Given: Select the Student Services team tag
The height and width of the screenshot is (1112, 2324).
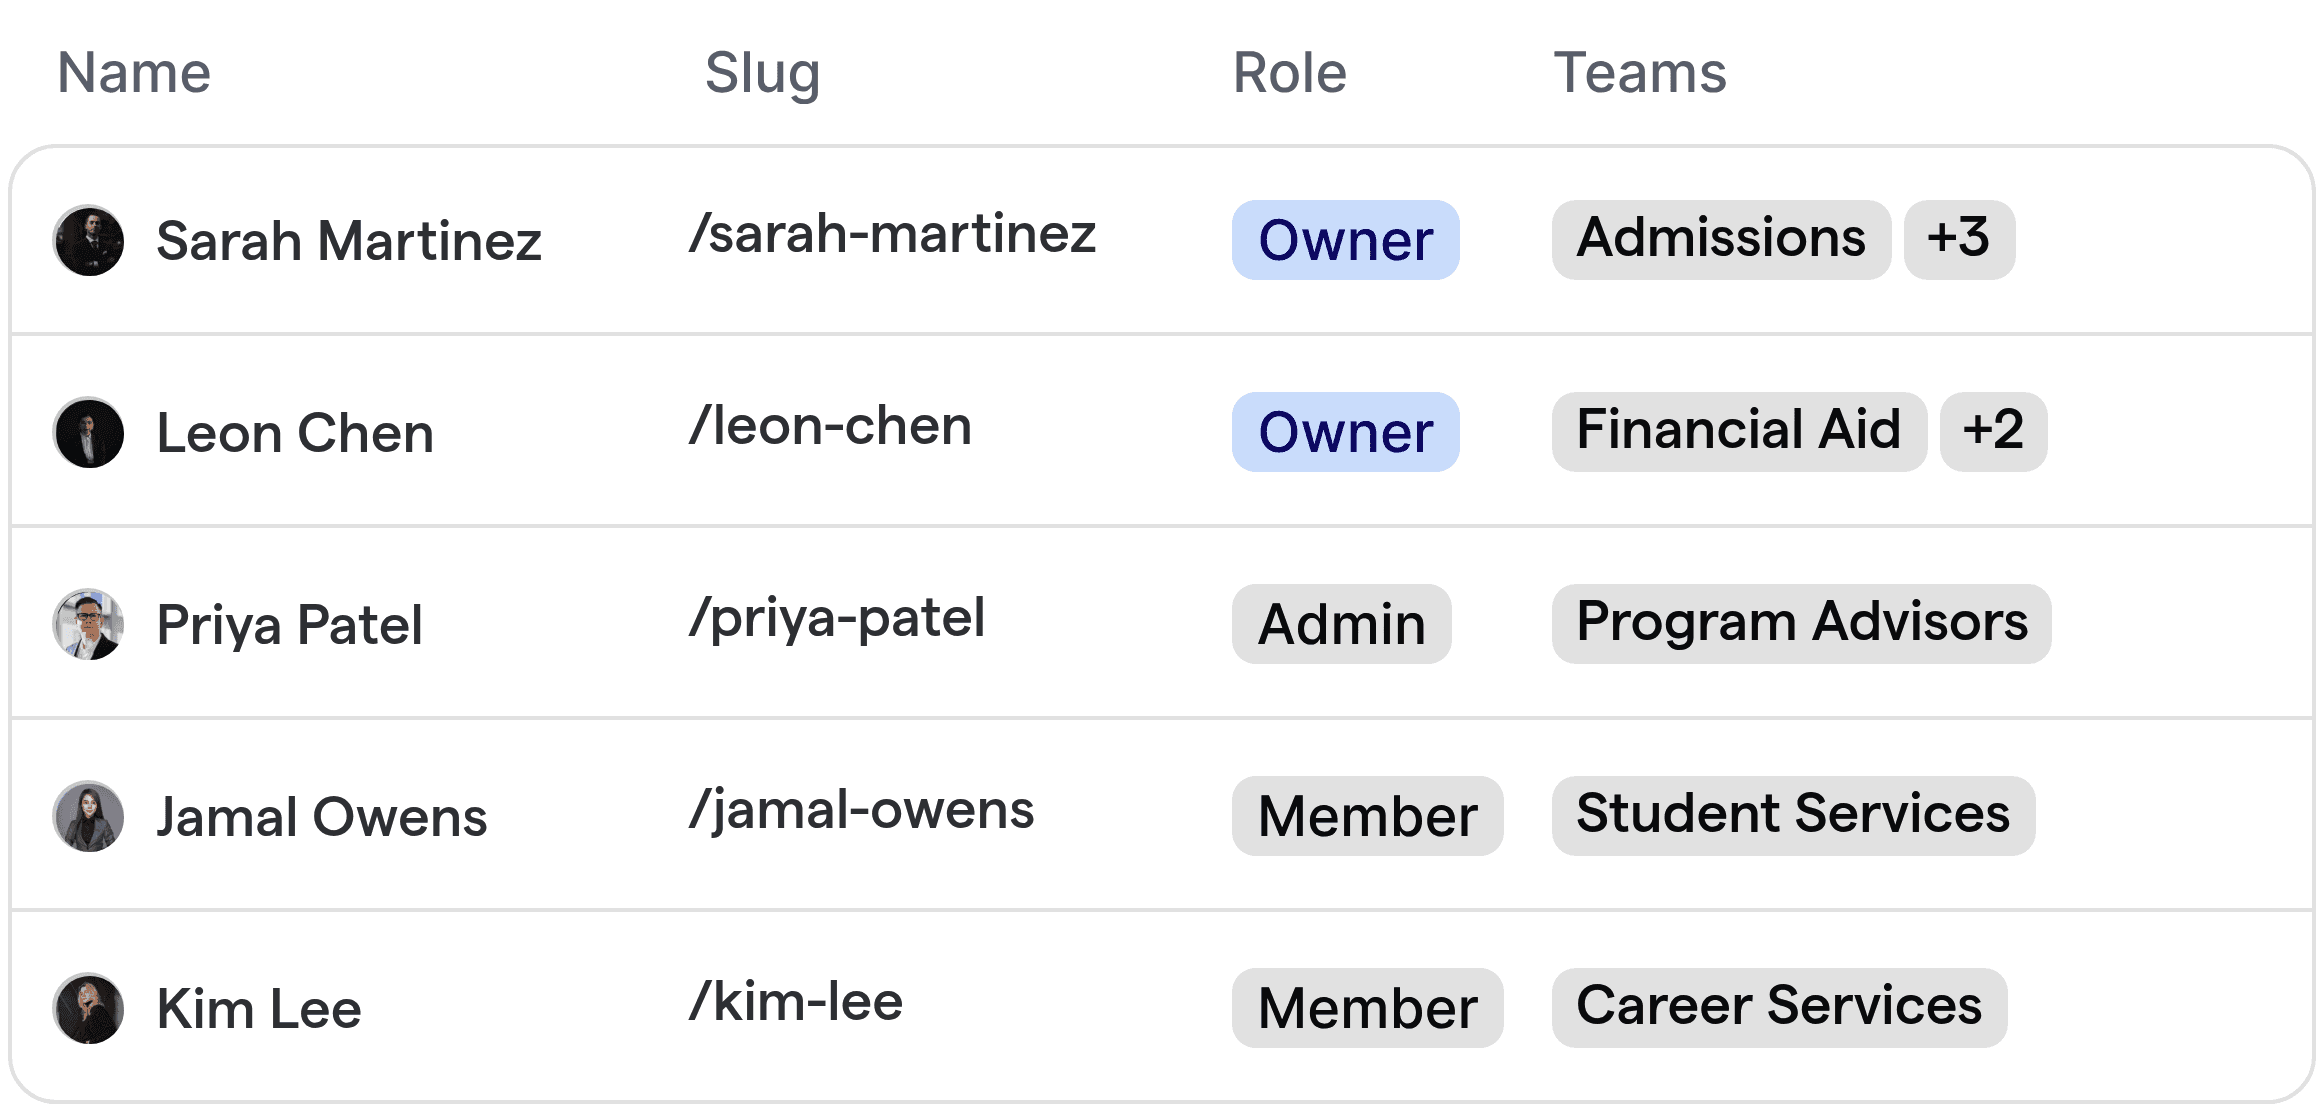Looking at the screenshot, I should pos(1793,816).
